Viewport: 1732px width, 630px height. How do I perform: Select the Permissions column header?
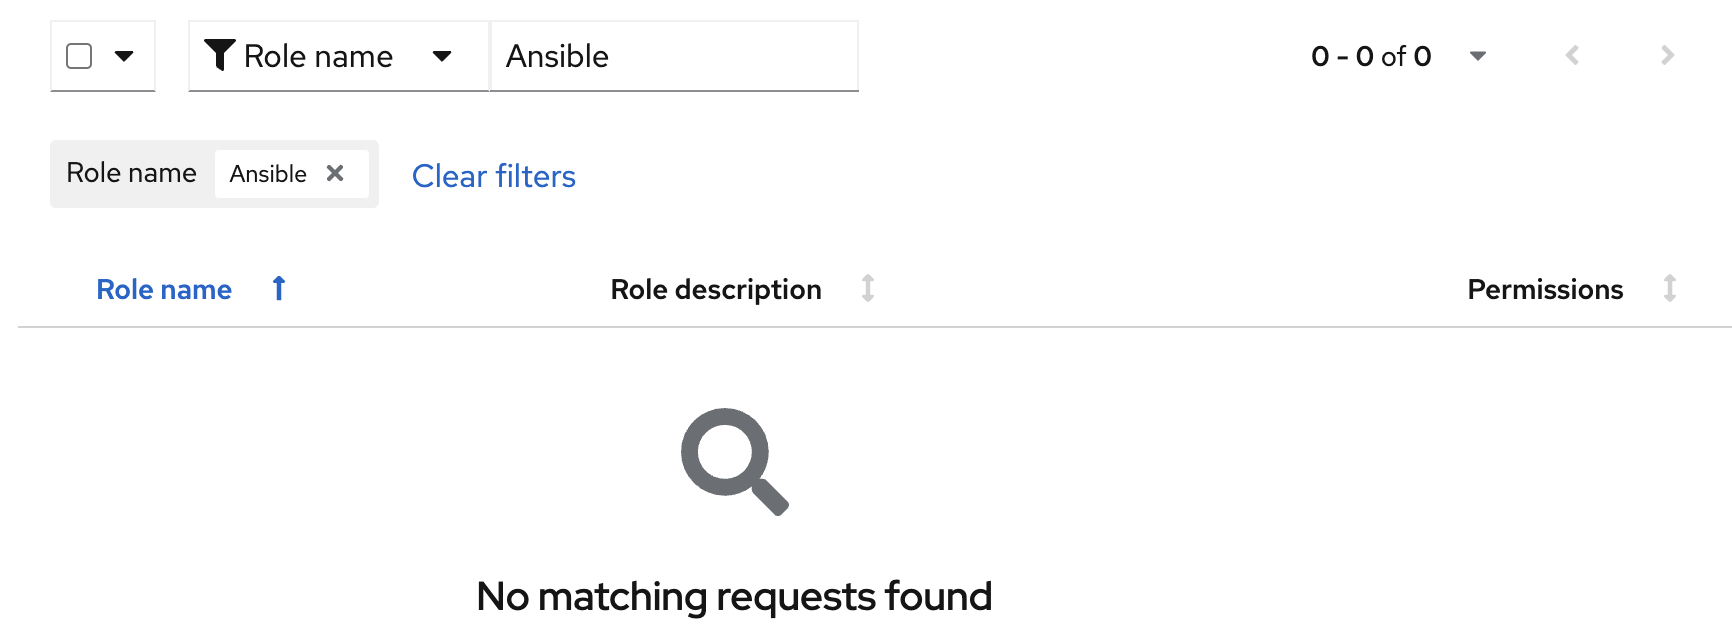tap(1545, 289)
